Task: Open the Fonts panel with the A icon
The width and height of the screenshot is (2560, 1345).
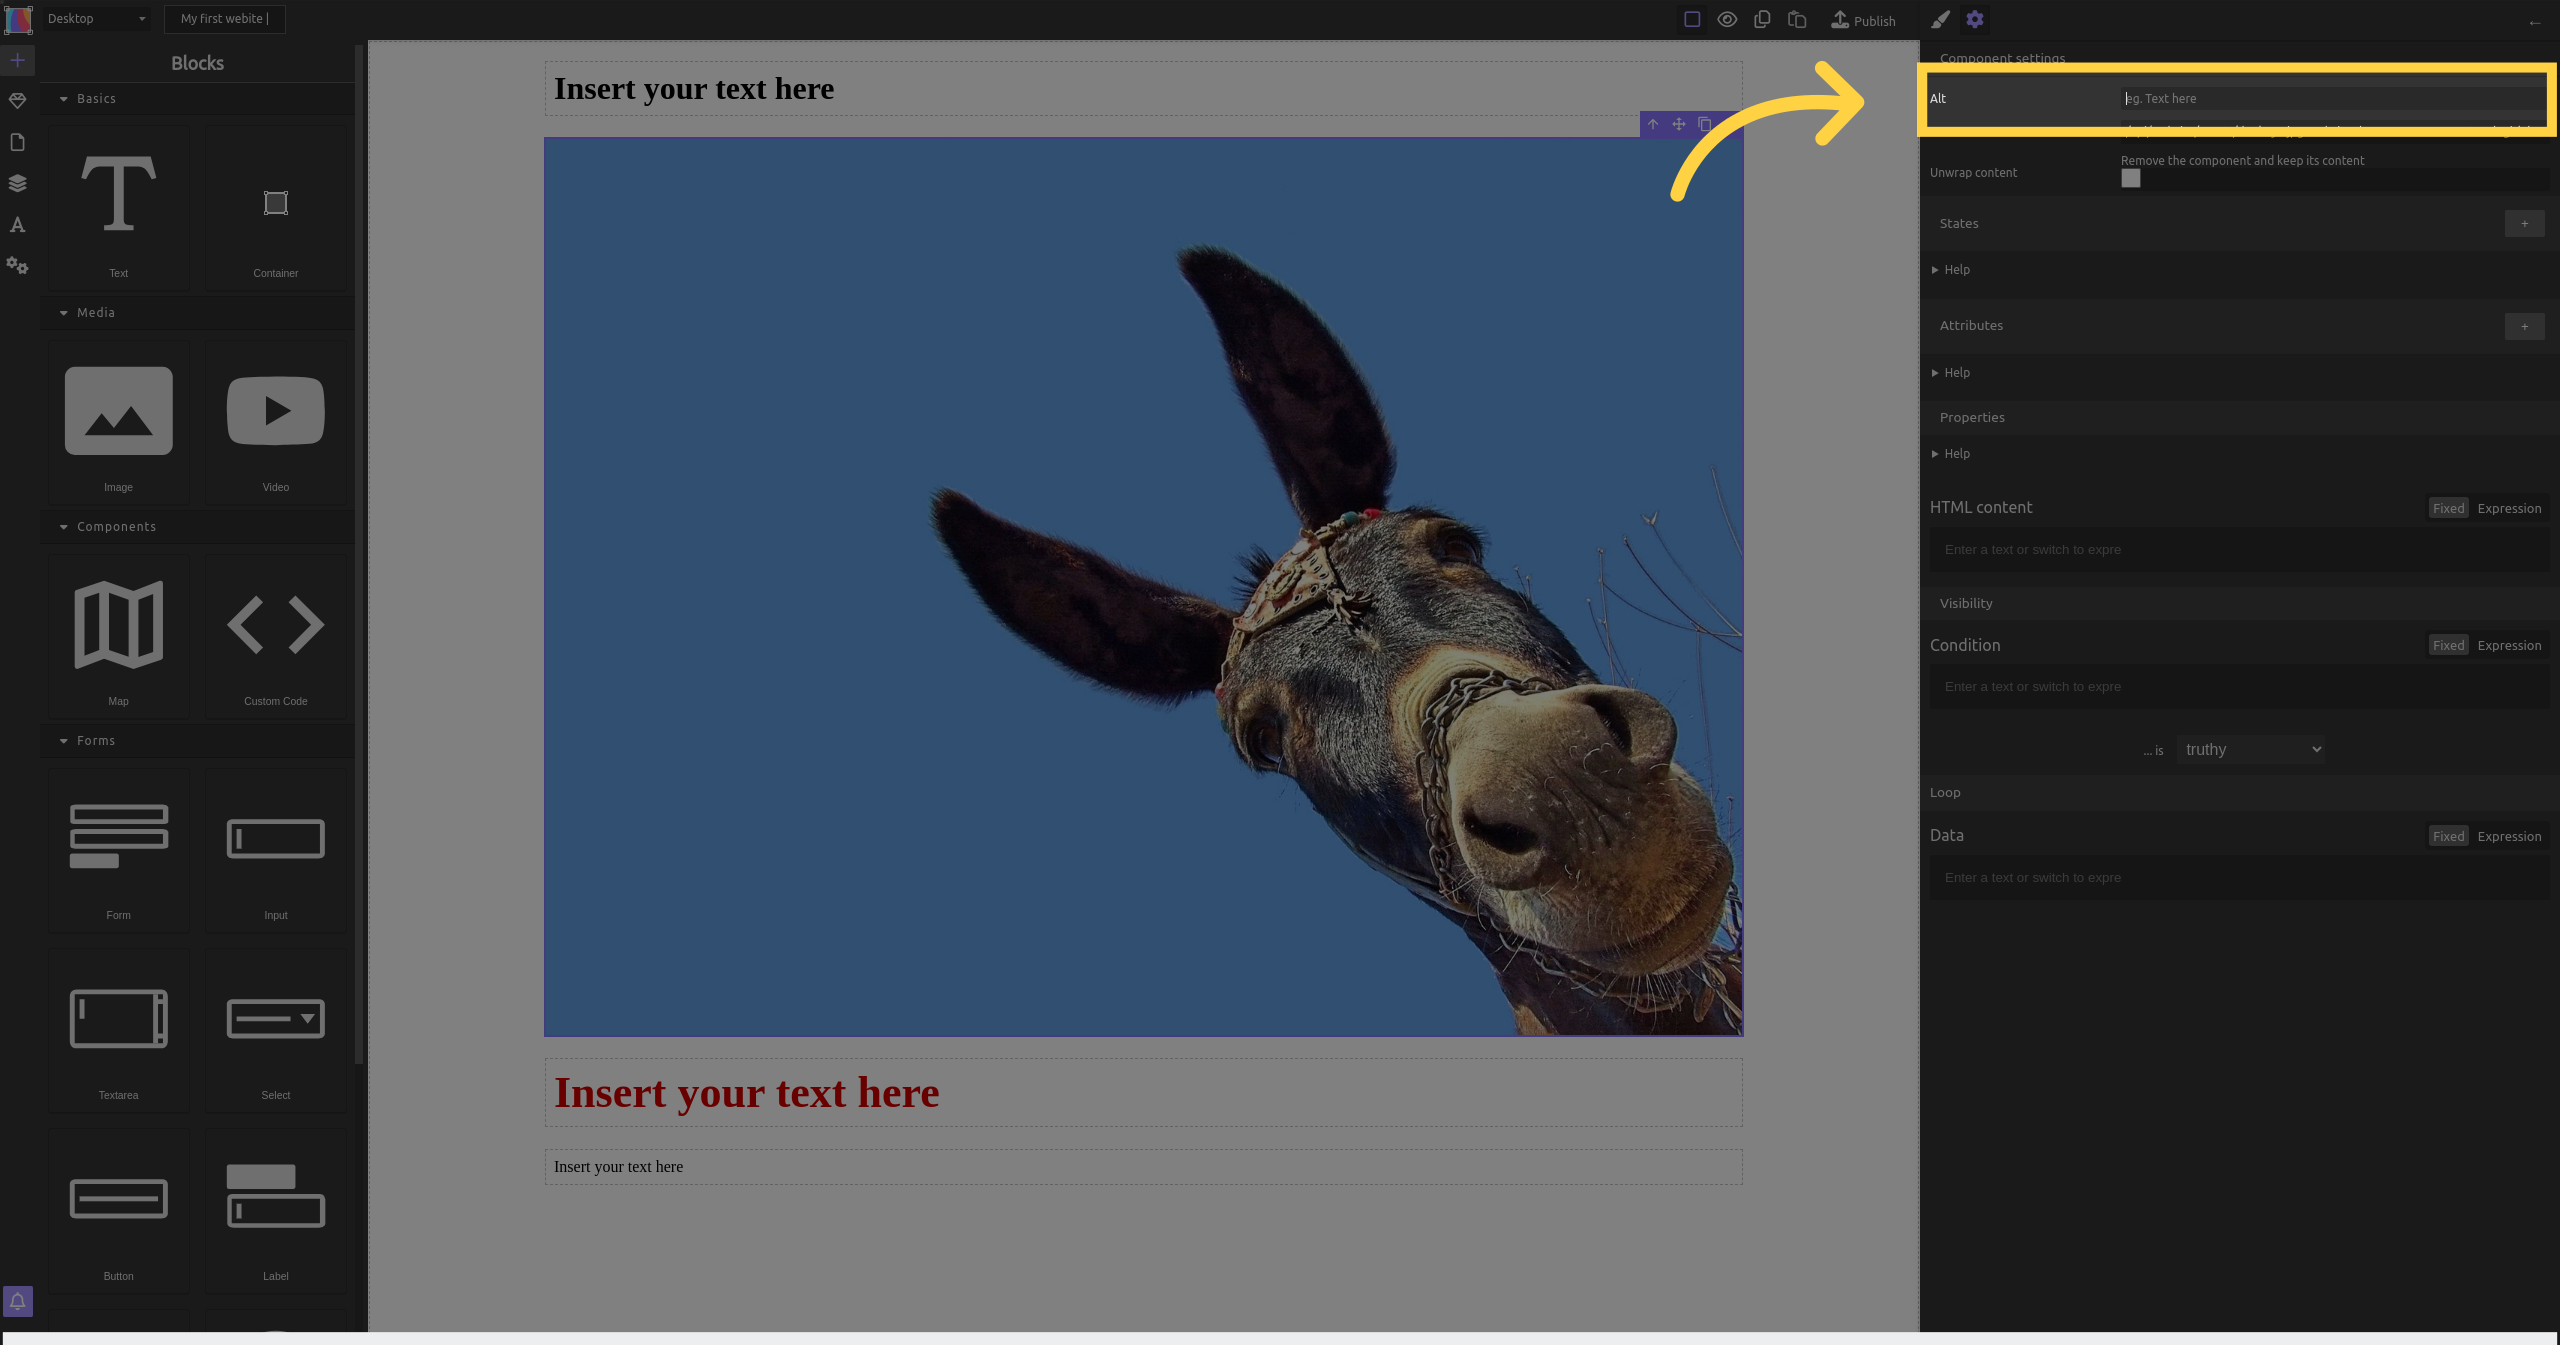Action: [17, 225]
